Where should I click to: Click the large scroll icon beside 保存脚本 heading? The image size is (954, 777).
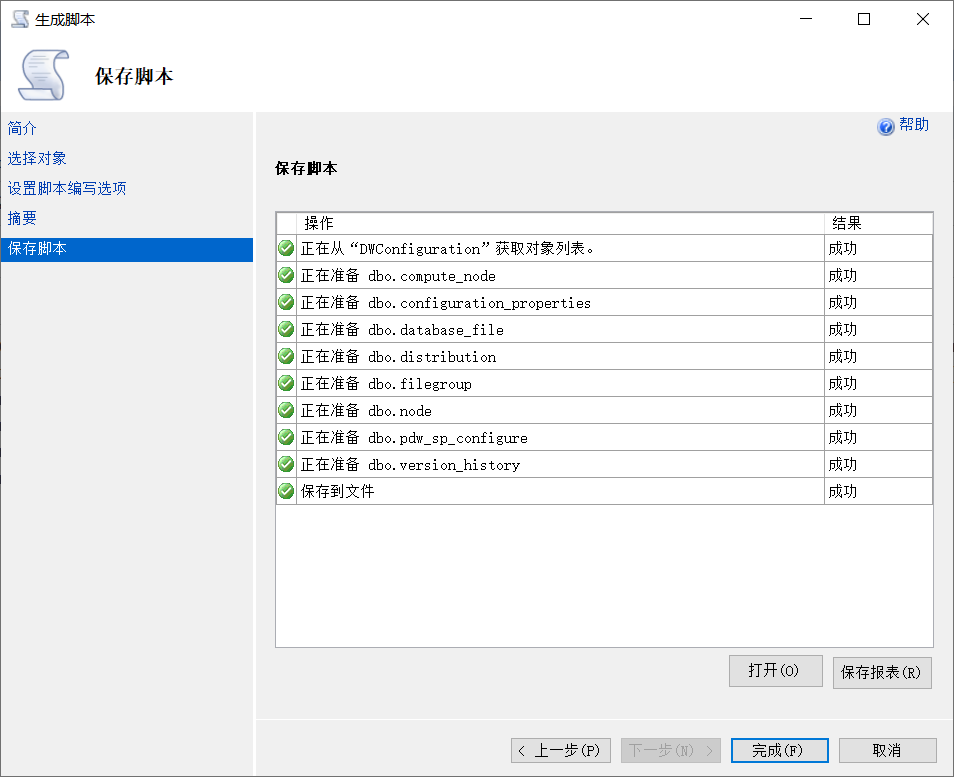click(x=43, y=75)
